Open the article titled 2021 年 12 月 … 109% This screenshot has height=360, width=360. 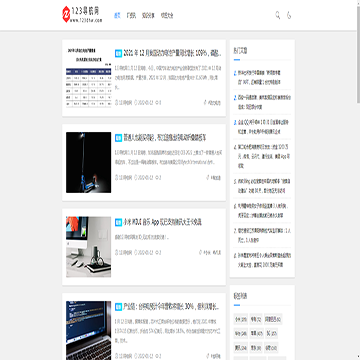tap(172, 53)
